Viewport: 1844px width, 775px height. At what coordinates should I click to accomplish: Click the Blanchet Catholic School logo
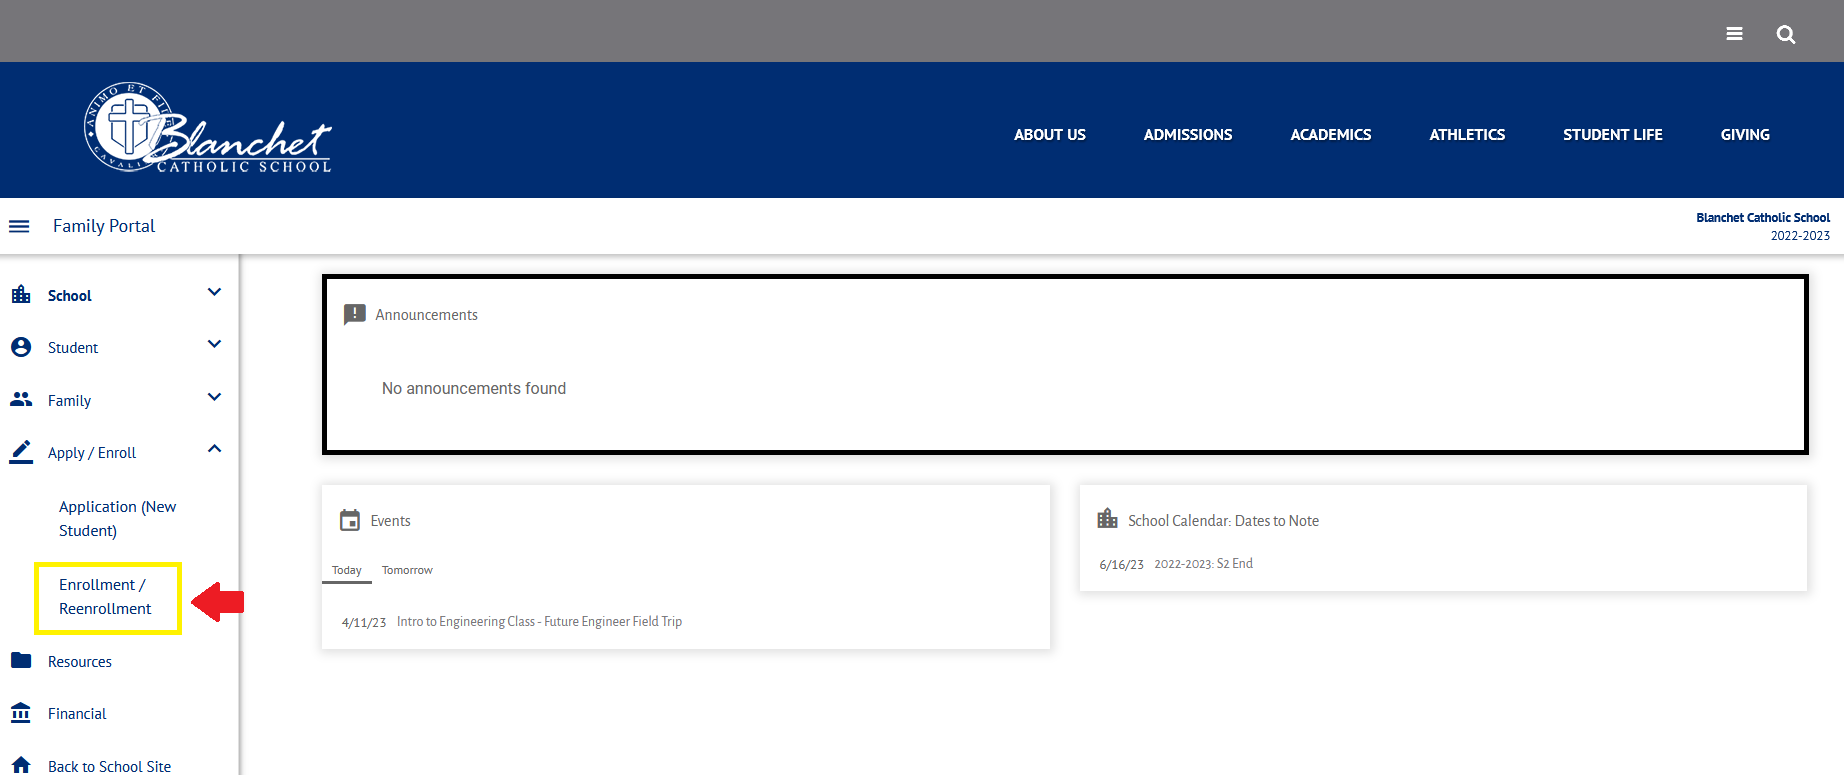(208, 128)
